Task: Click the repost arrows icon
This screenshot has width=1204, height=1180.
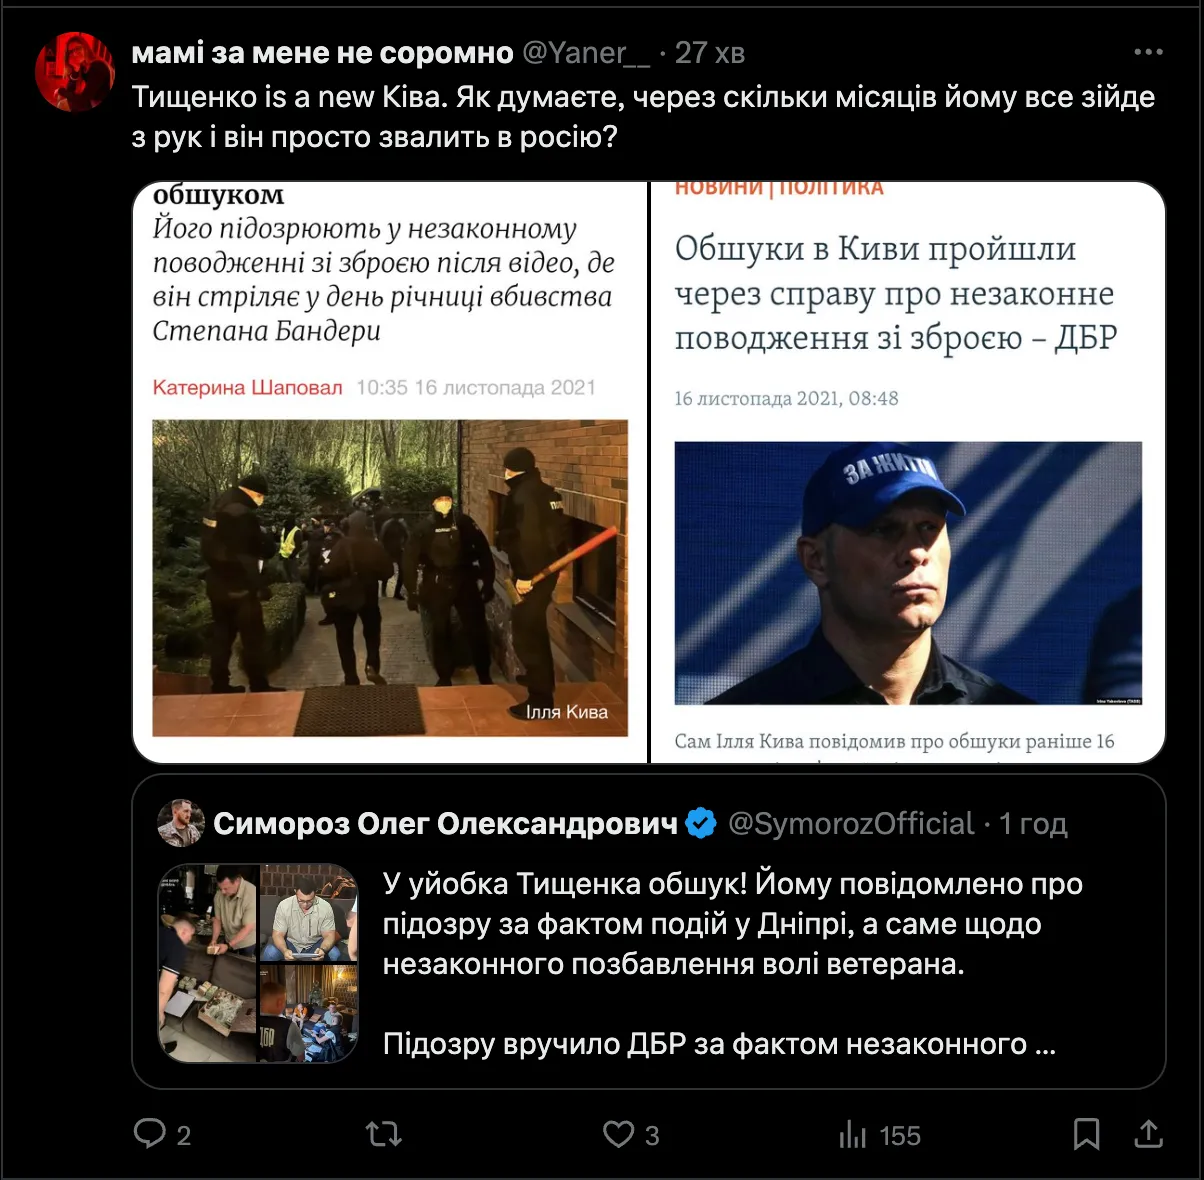Action: pos(384,1133)
